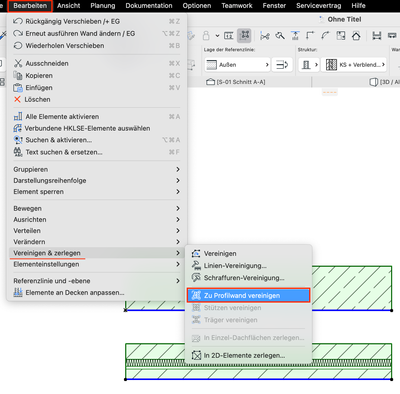Viewport: 400px width, 394px height.
Task: Click Einfügen in the menu
Action: (97, 87)
